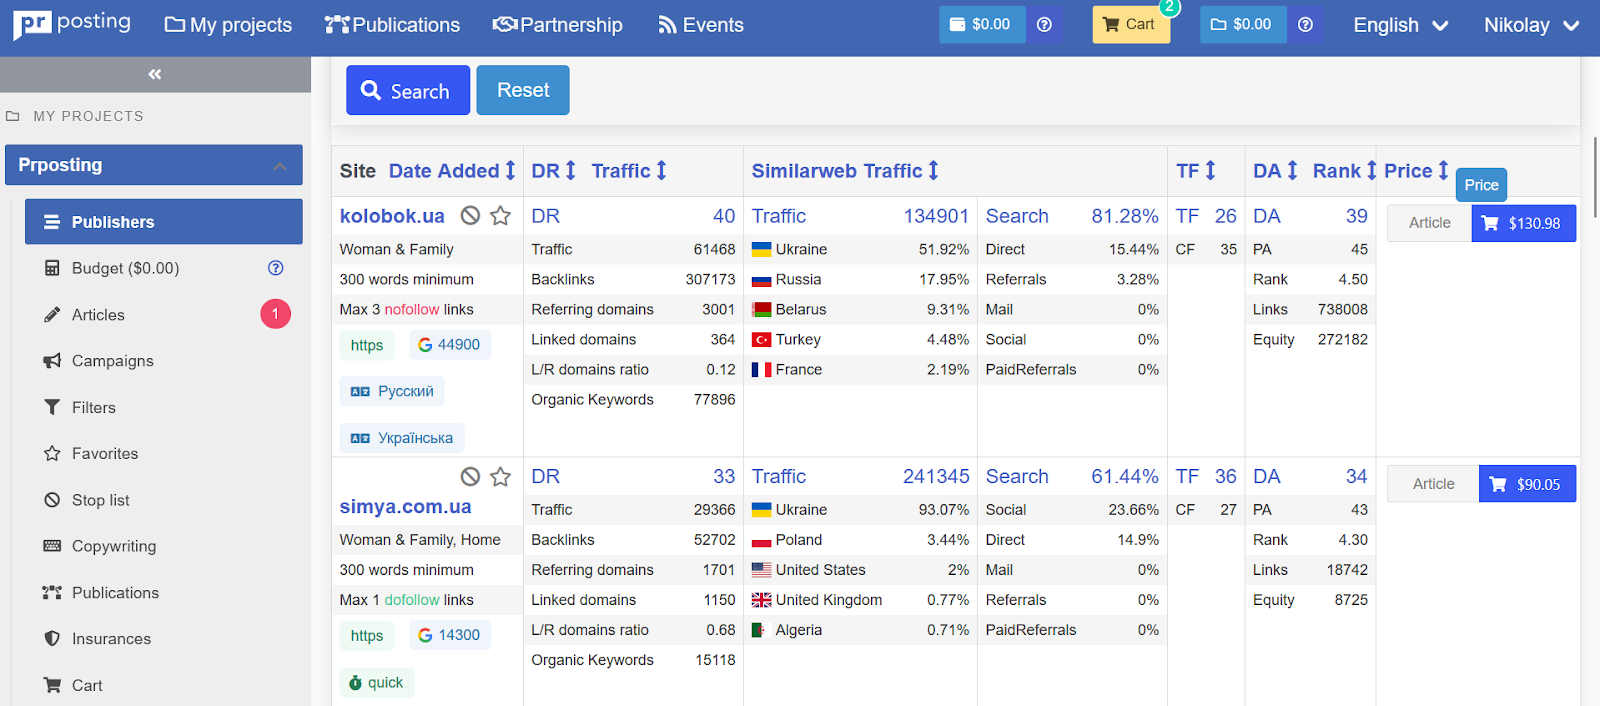Click the Українська language tag
The width and height of the screenshot is (1600, 706).
click(x=402, y=438)
